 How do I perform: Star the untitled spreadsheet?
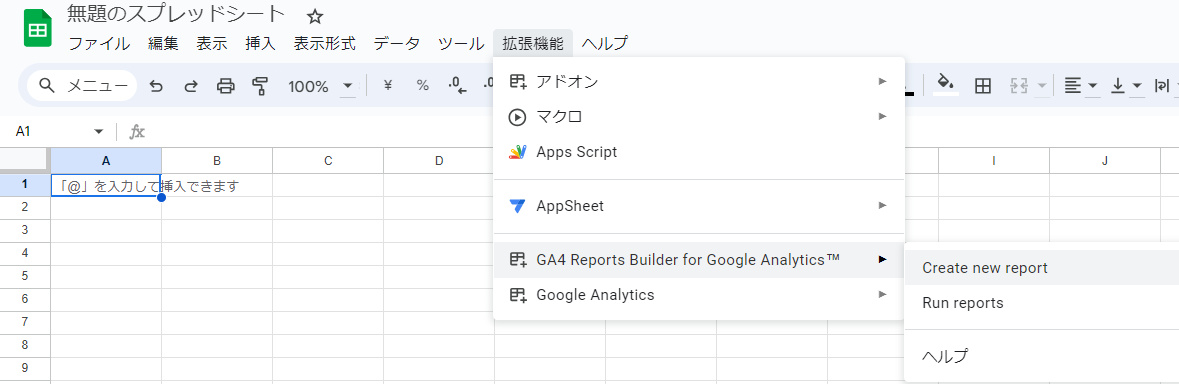point(315,16)
